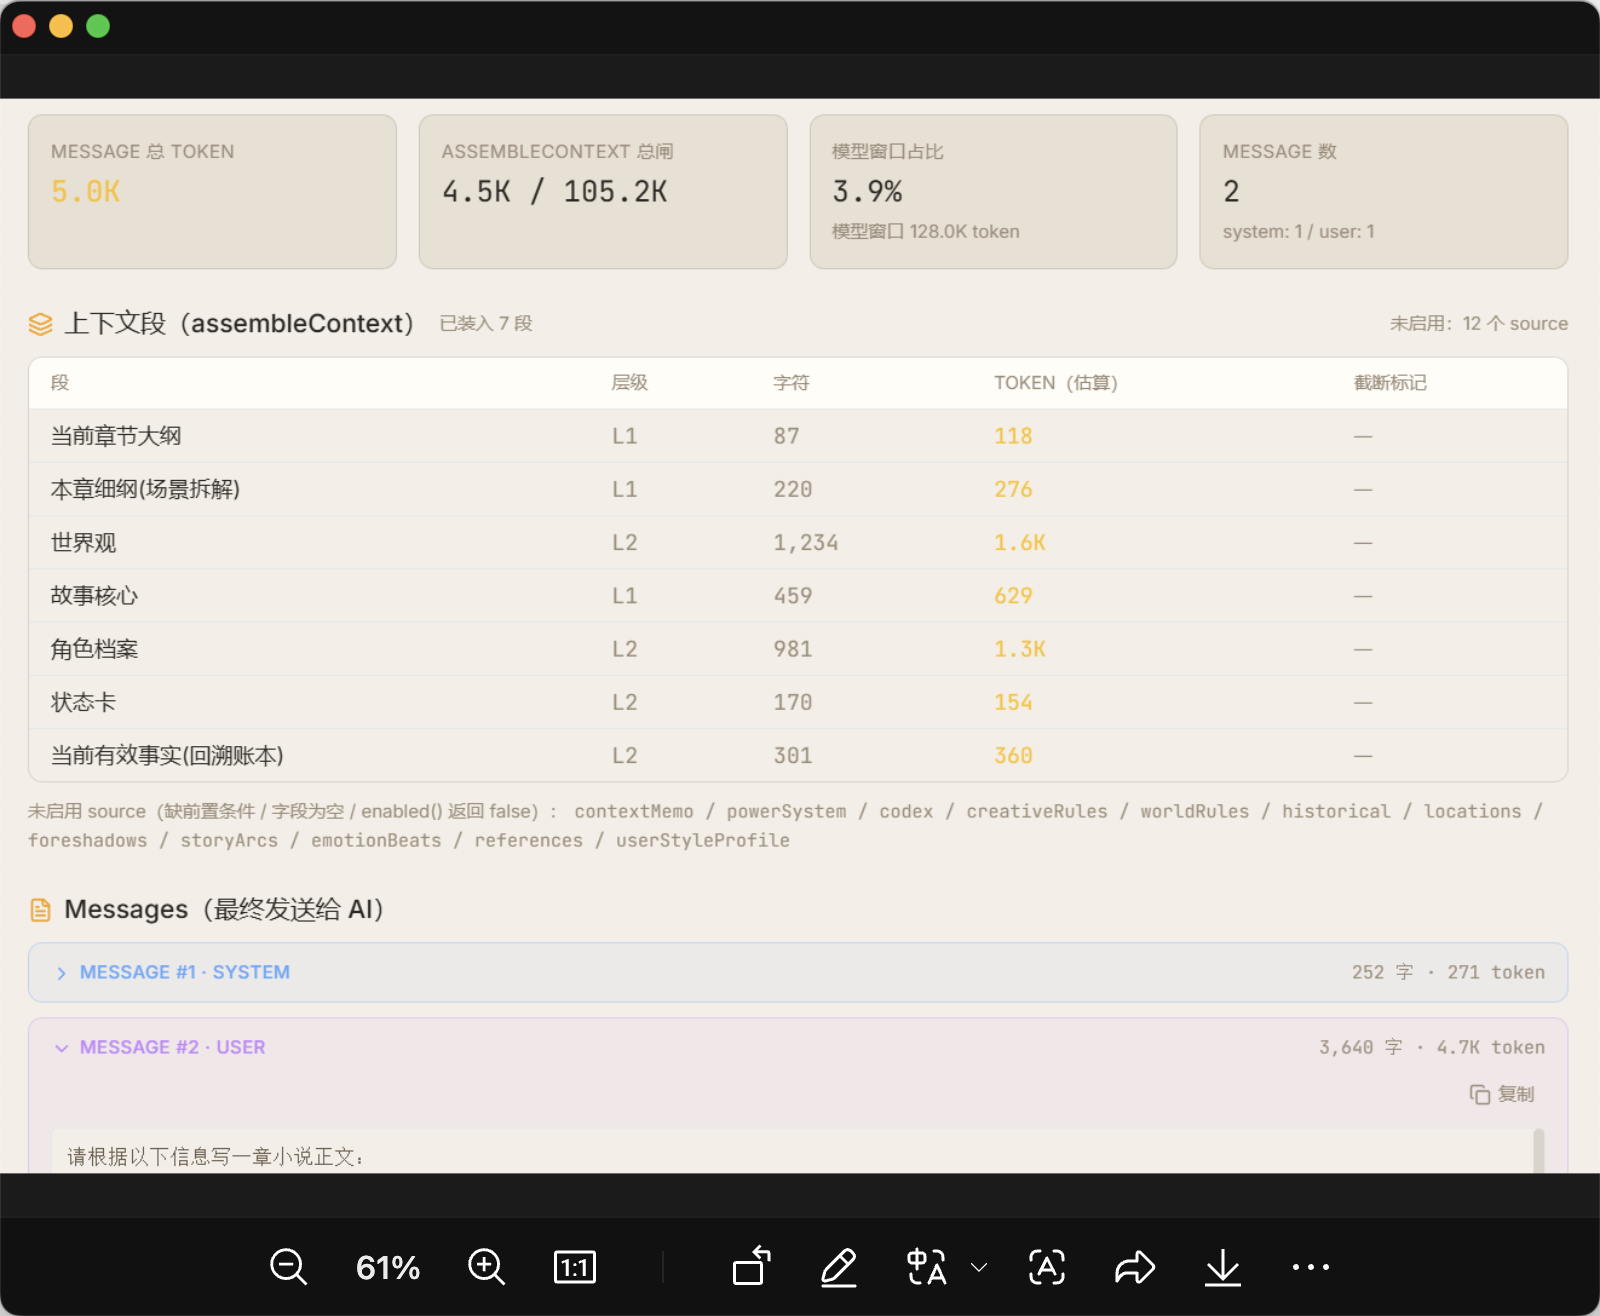
Task: Click the 层级 column header
Action: click(630, 383)
